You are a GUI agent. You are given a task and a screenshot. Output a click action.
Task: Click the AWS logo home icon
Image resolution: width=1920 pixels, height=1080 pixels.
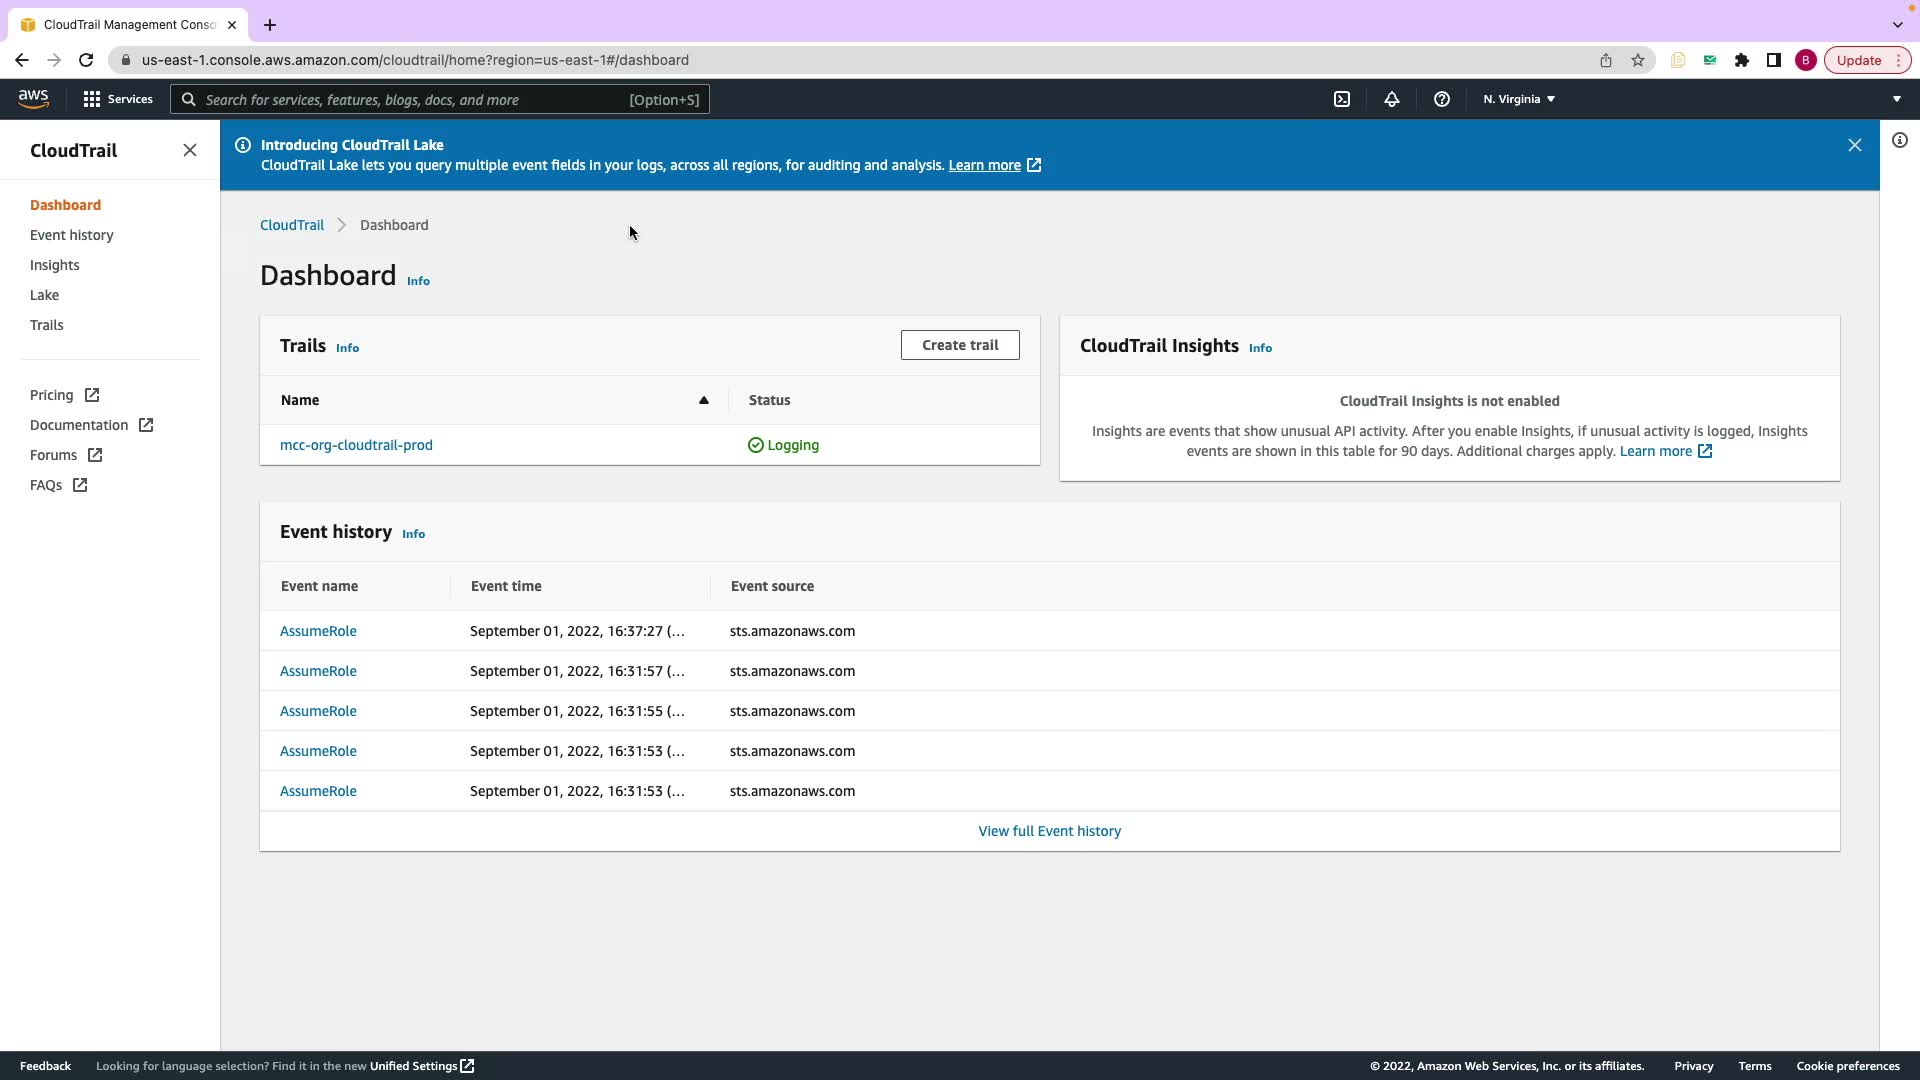[x=33, y=98]
